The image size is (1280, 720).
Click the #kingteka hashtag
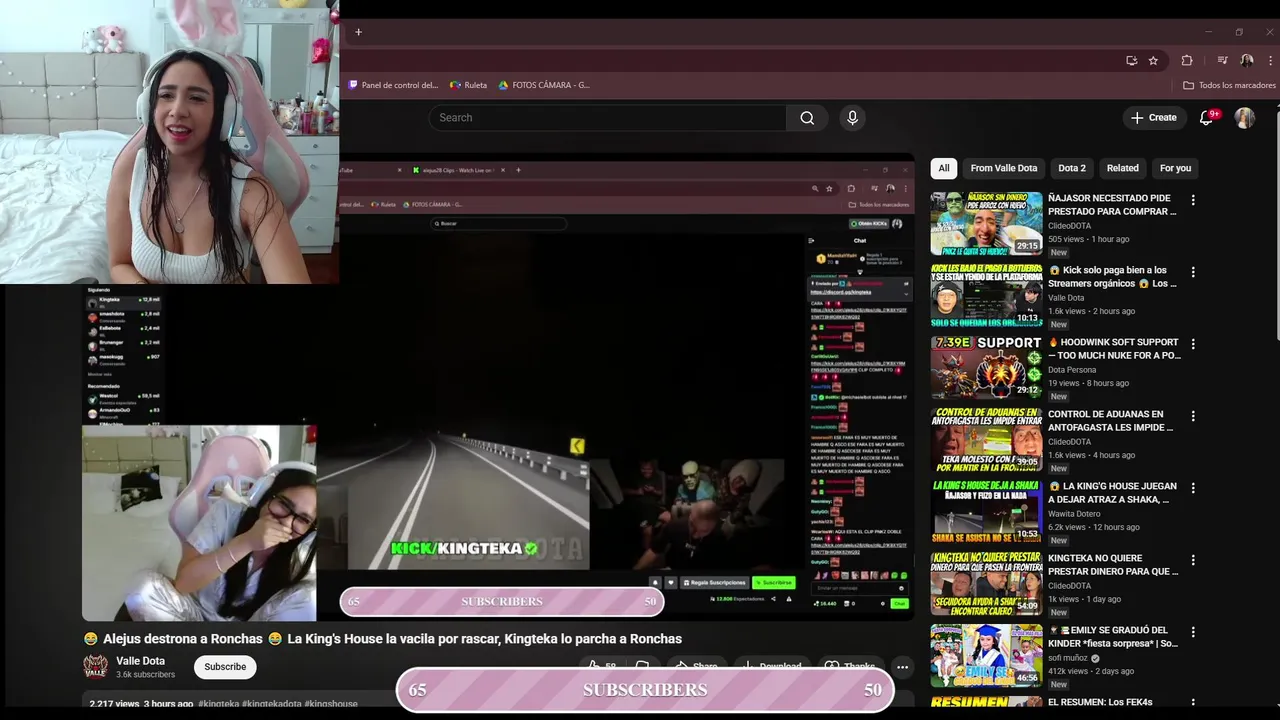tap(218, 704)
